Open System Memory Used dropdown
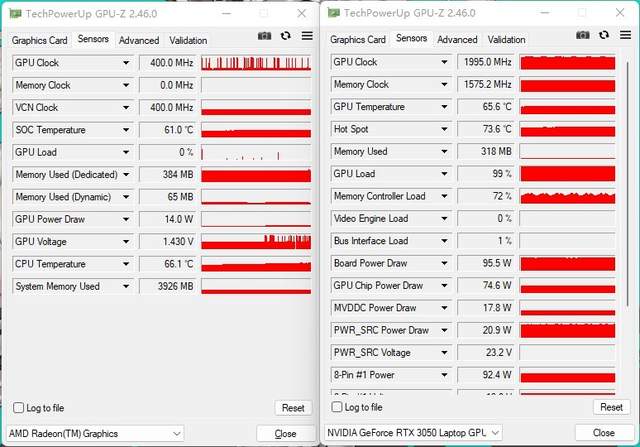This screenshot has height=447, width=640. [x=126, y=287]
